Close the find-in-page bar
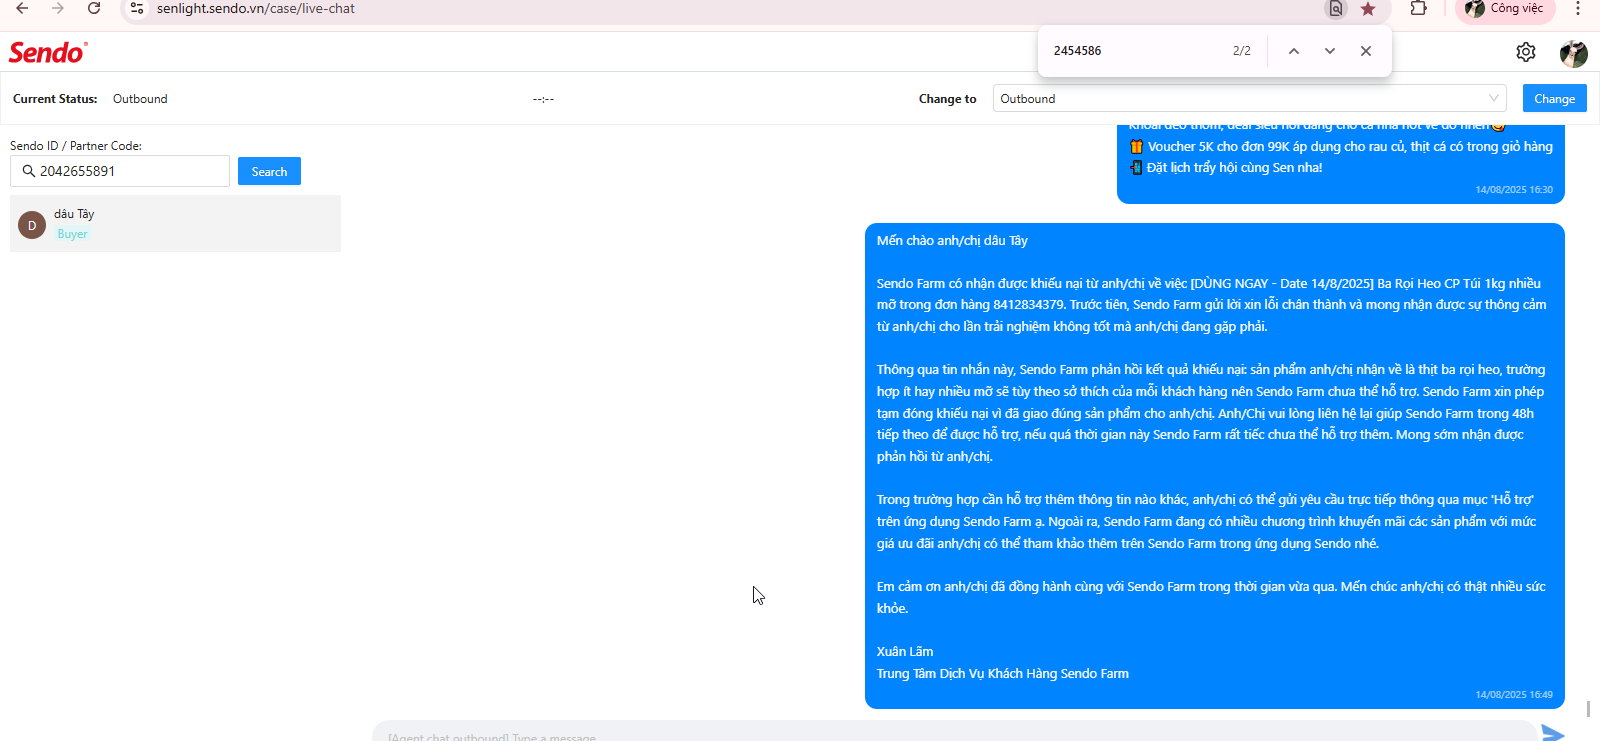The image size is (1600, 741). point(1366,51)
